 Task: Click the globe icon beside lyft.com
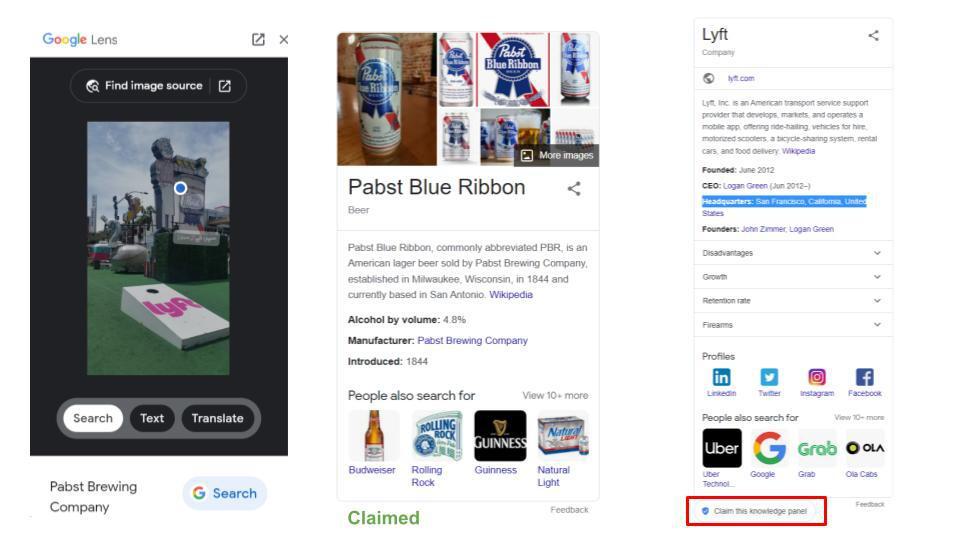[x=709, y=77]
